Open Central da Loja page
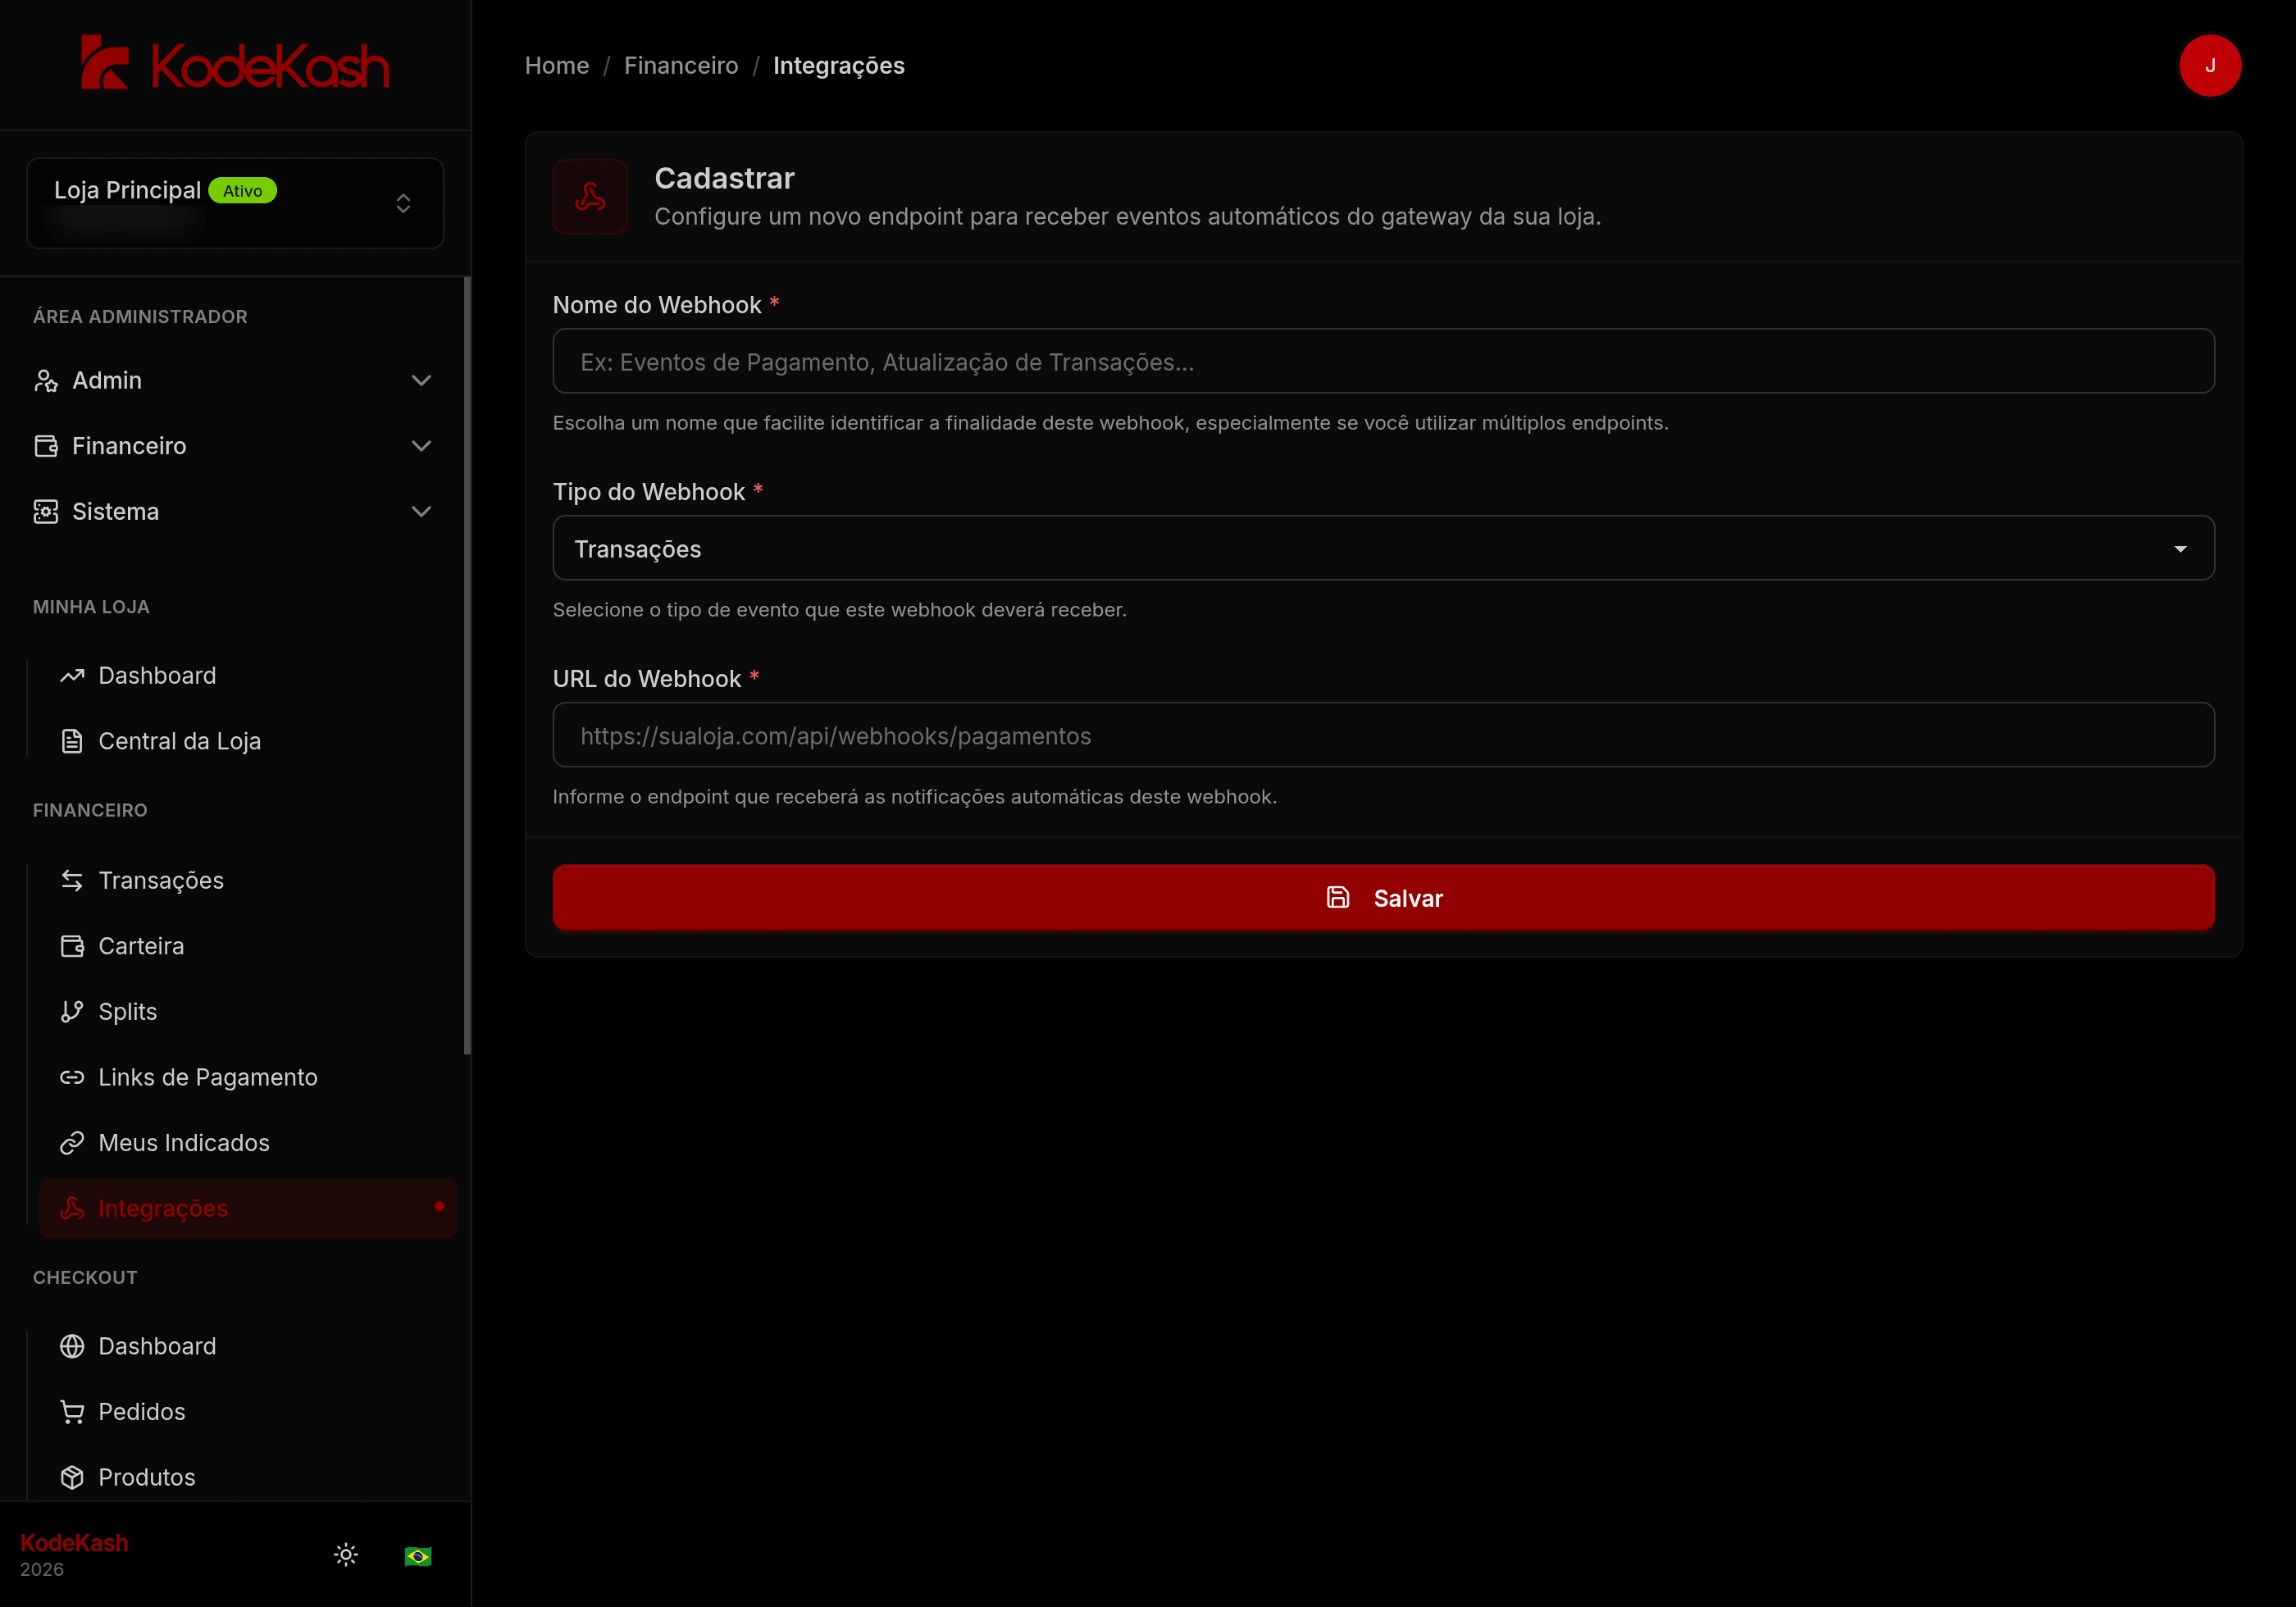Viewport: 2296px width, 1607px height. pyautogui.click(x=247, y=741)
